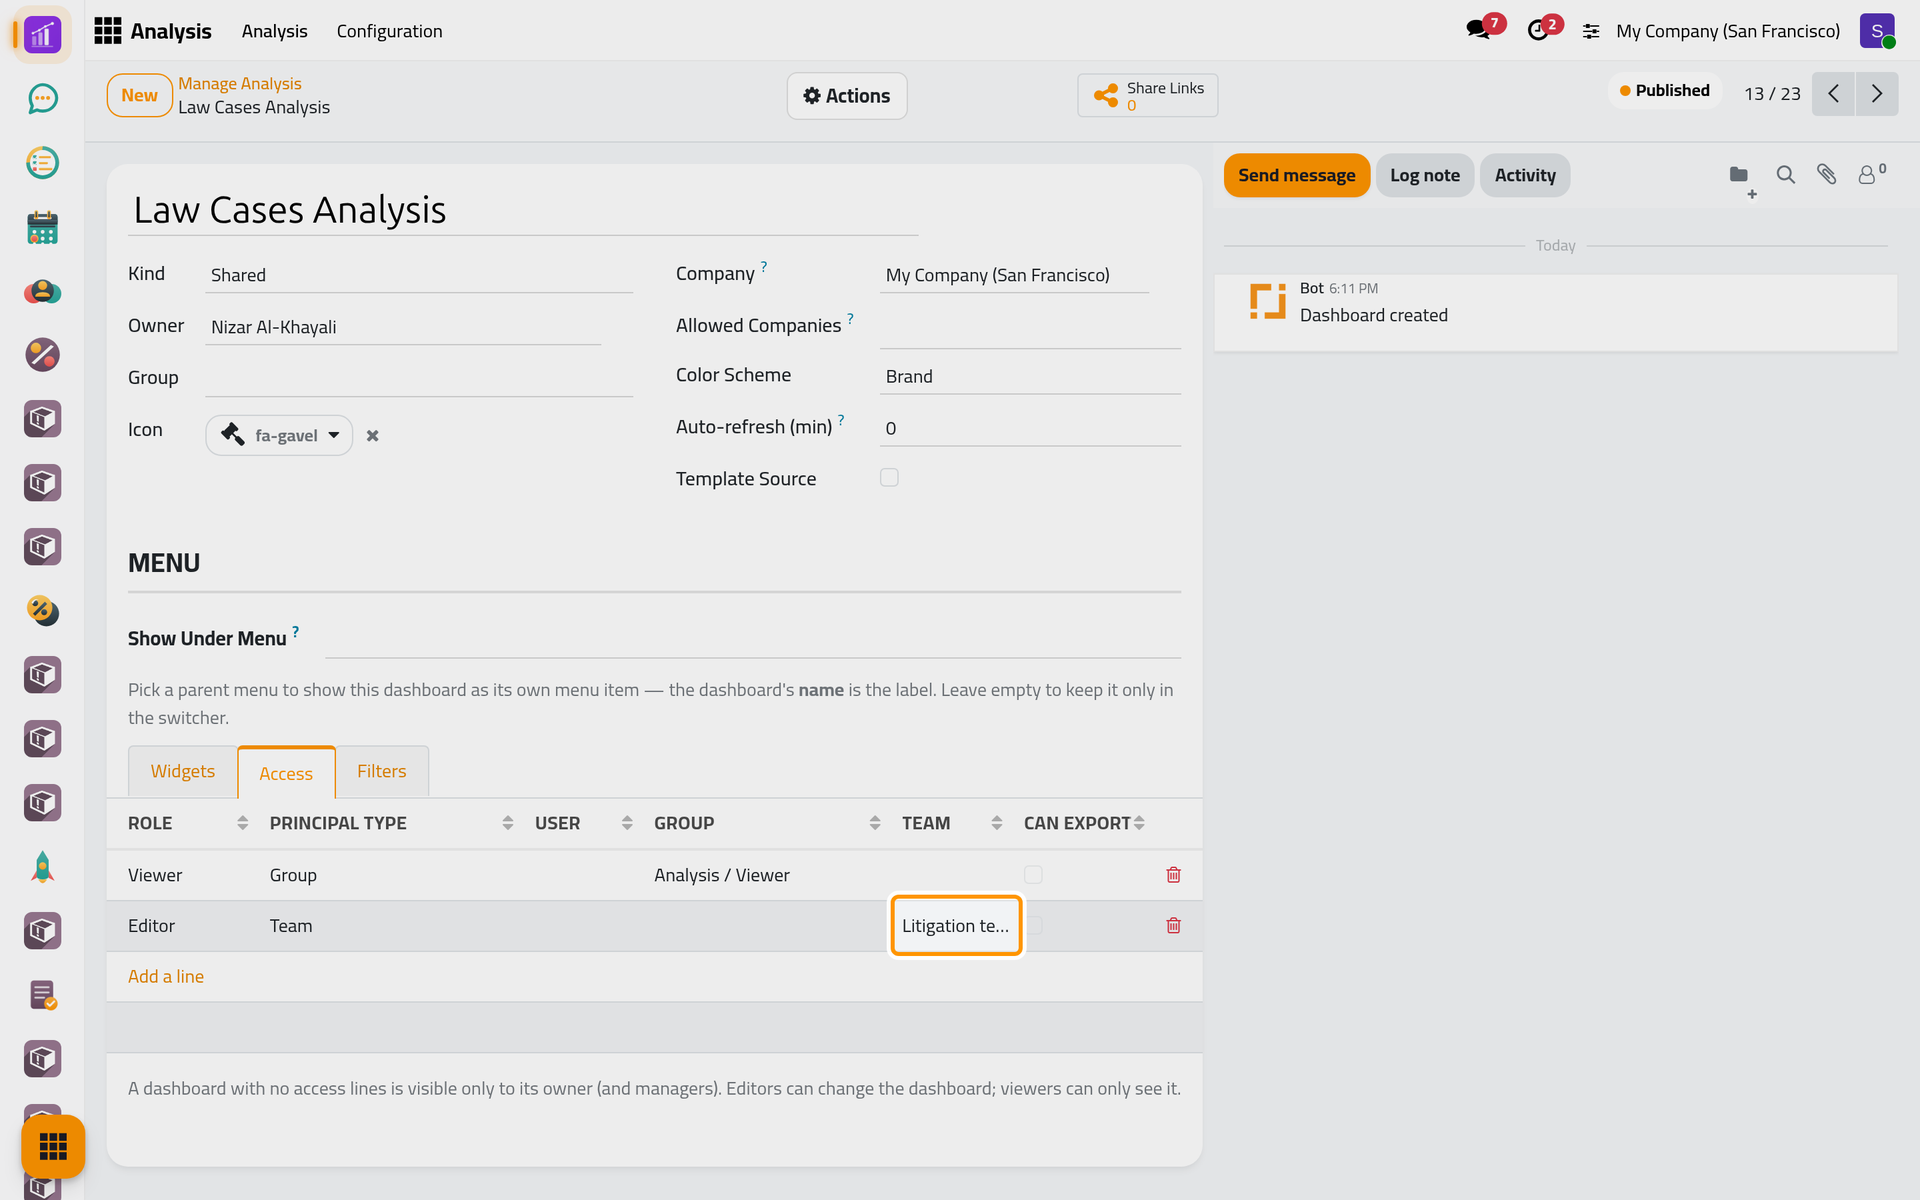Open the Share Links stat button
The image size is (1920, 1200).
pos(1148,96)
